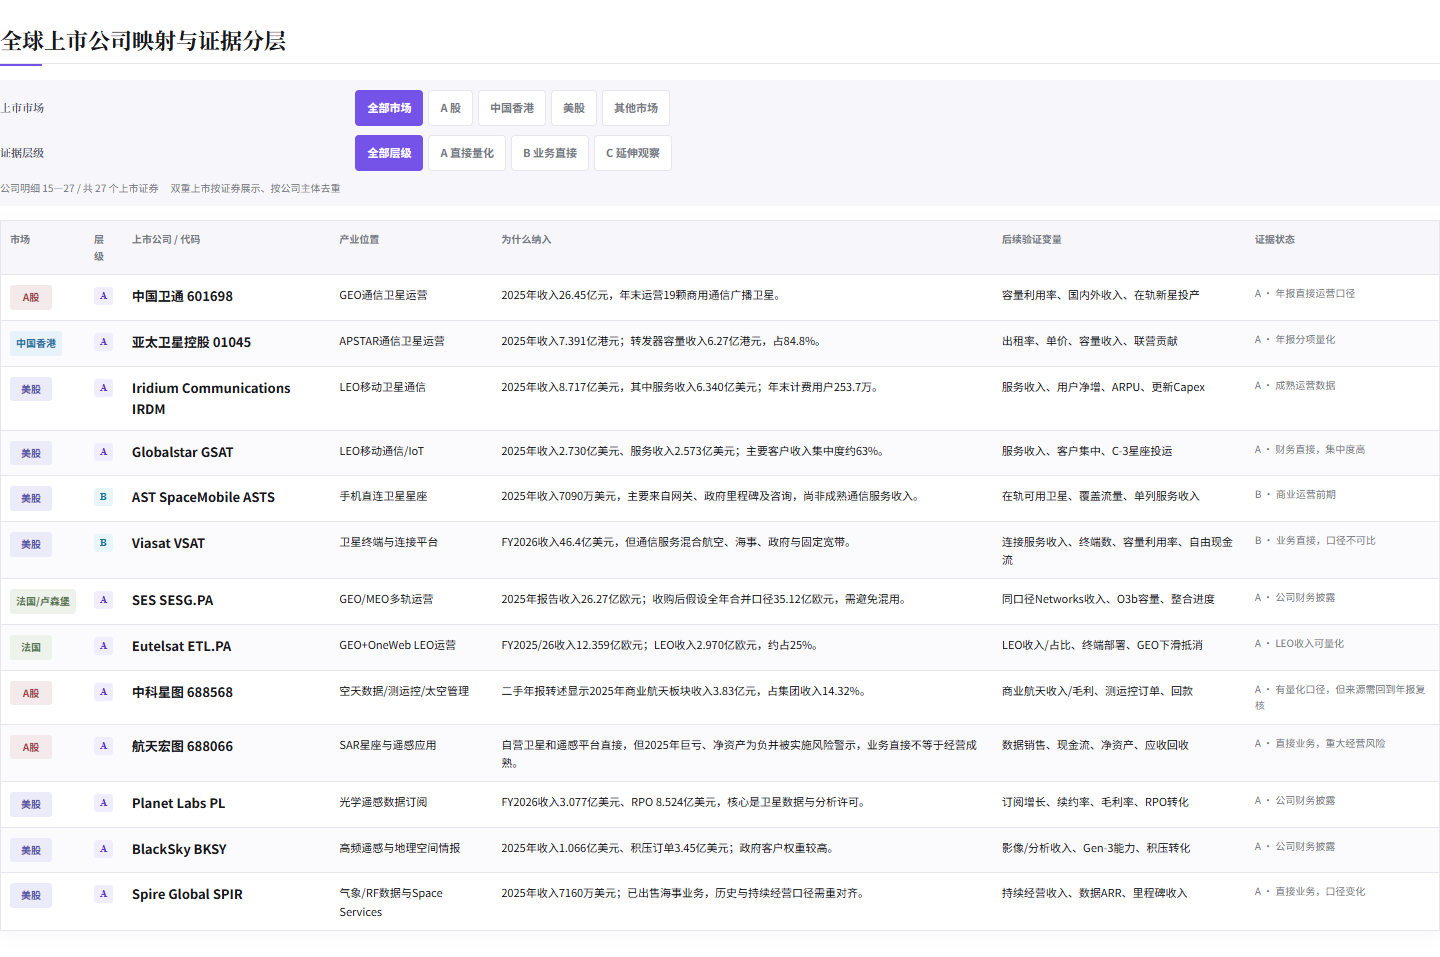The image size is (1440, 957).
Task: Select company Viasat VSAT
Action: tap(168, 544)
